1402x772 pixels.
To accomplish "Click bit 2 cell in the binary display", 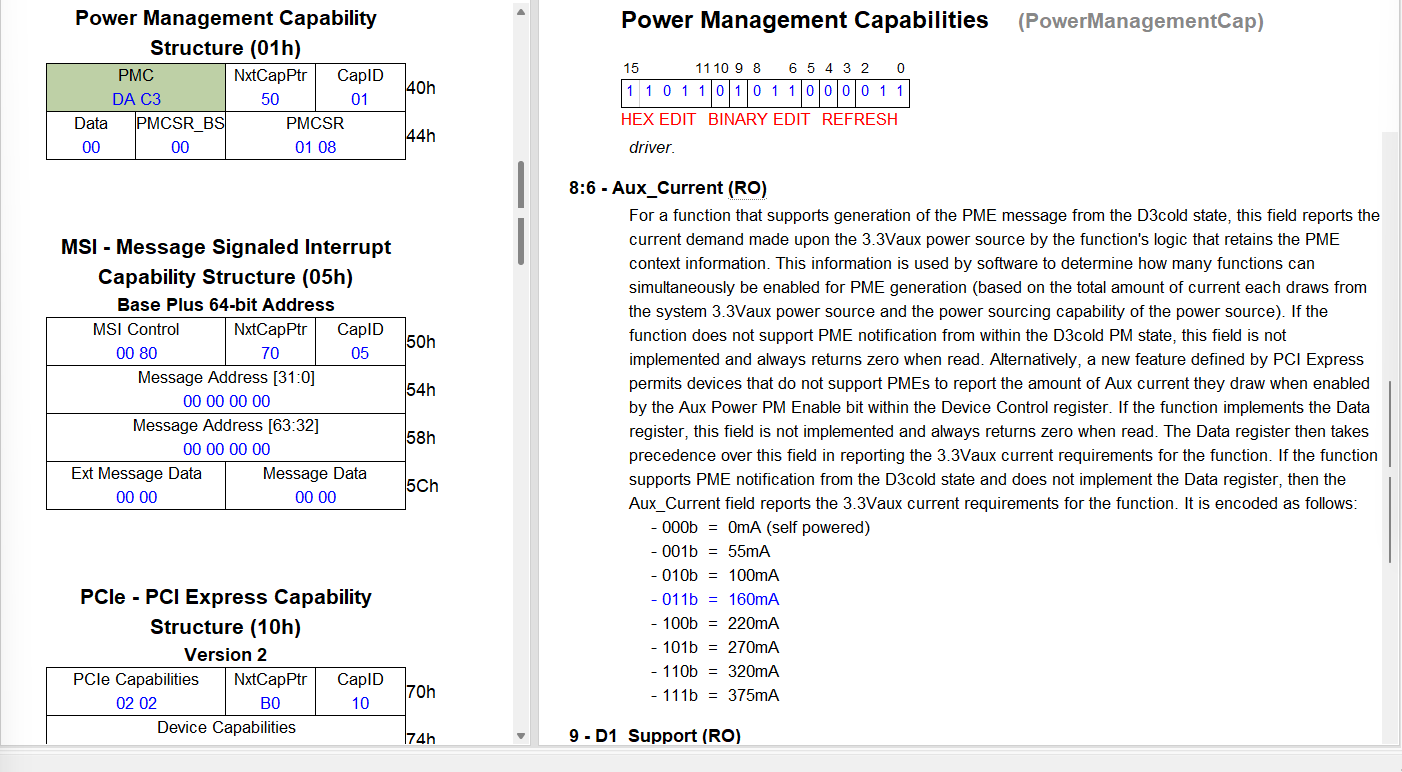I will tap(864, 93).
